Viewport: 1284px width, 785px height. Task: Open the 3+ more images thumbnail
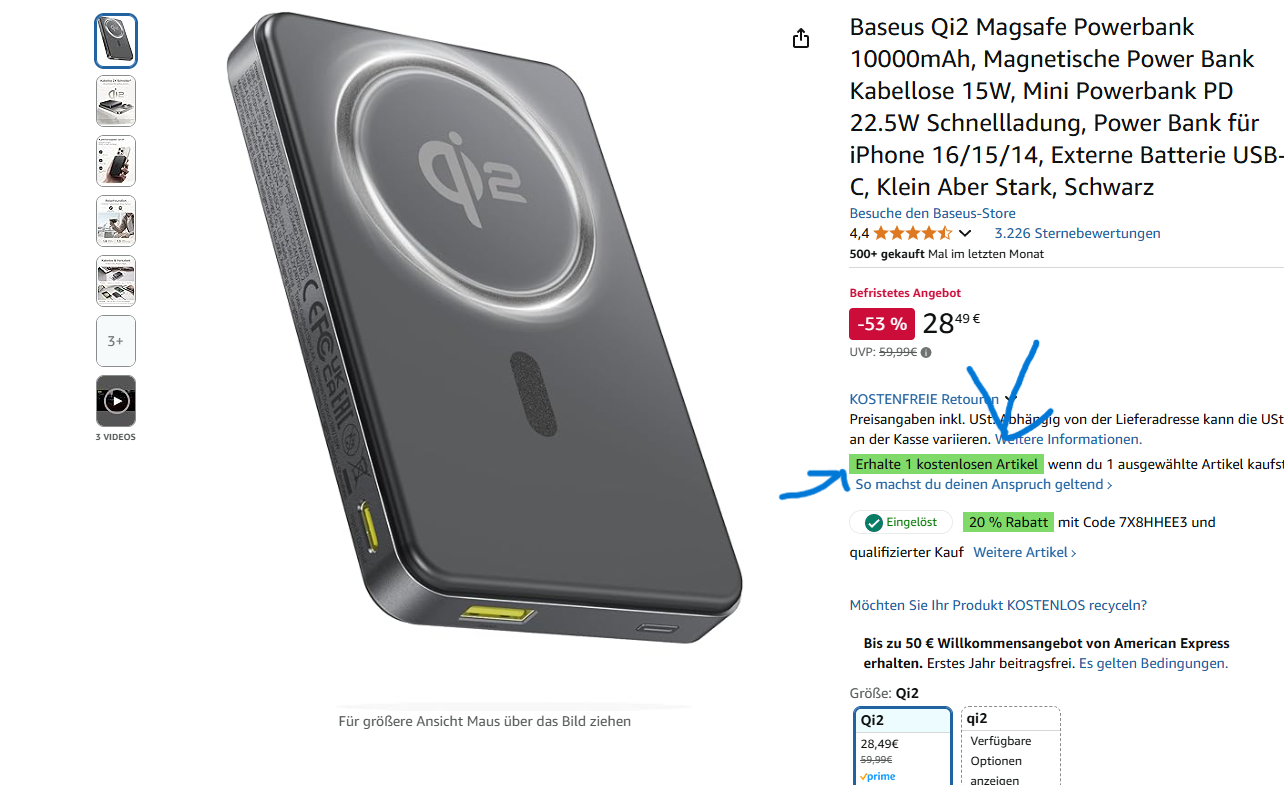click(116, 341)
